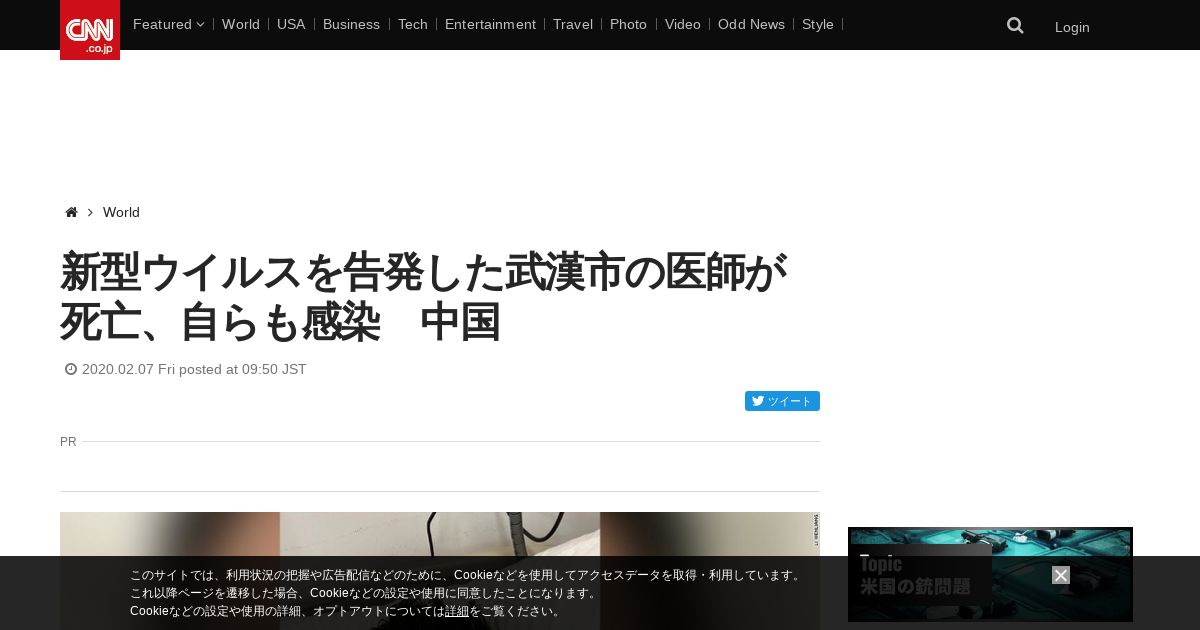Open the Travel section
This screenshot has width=1200, height=630.
tap(573, 24)
